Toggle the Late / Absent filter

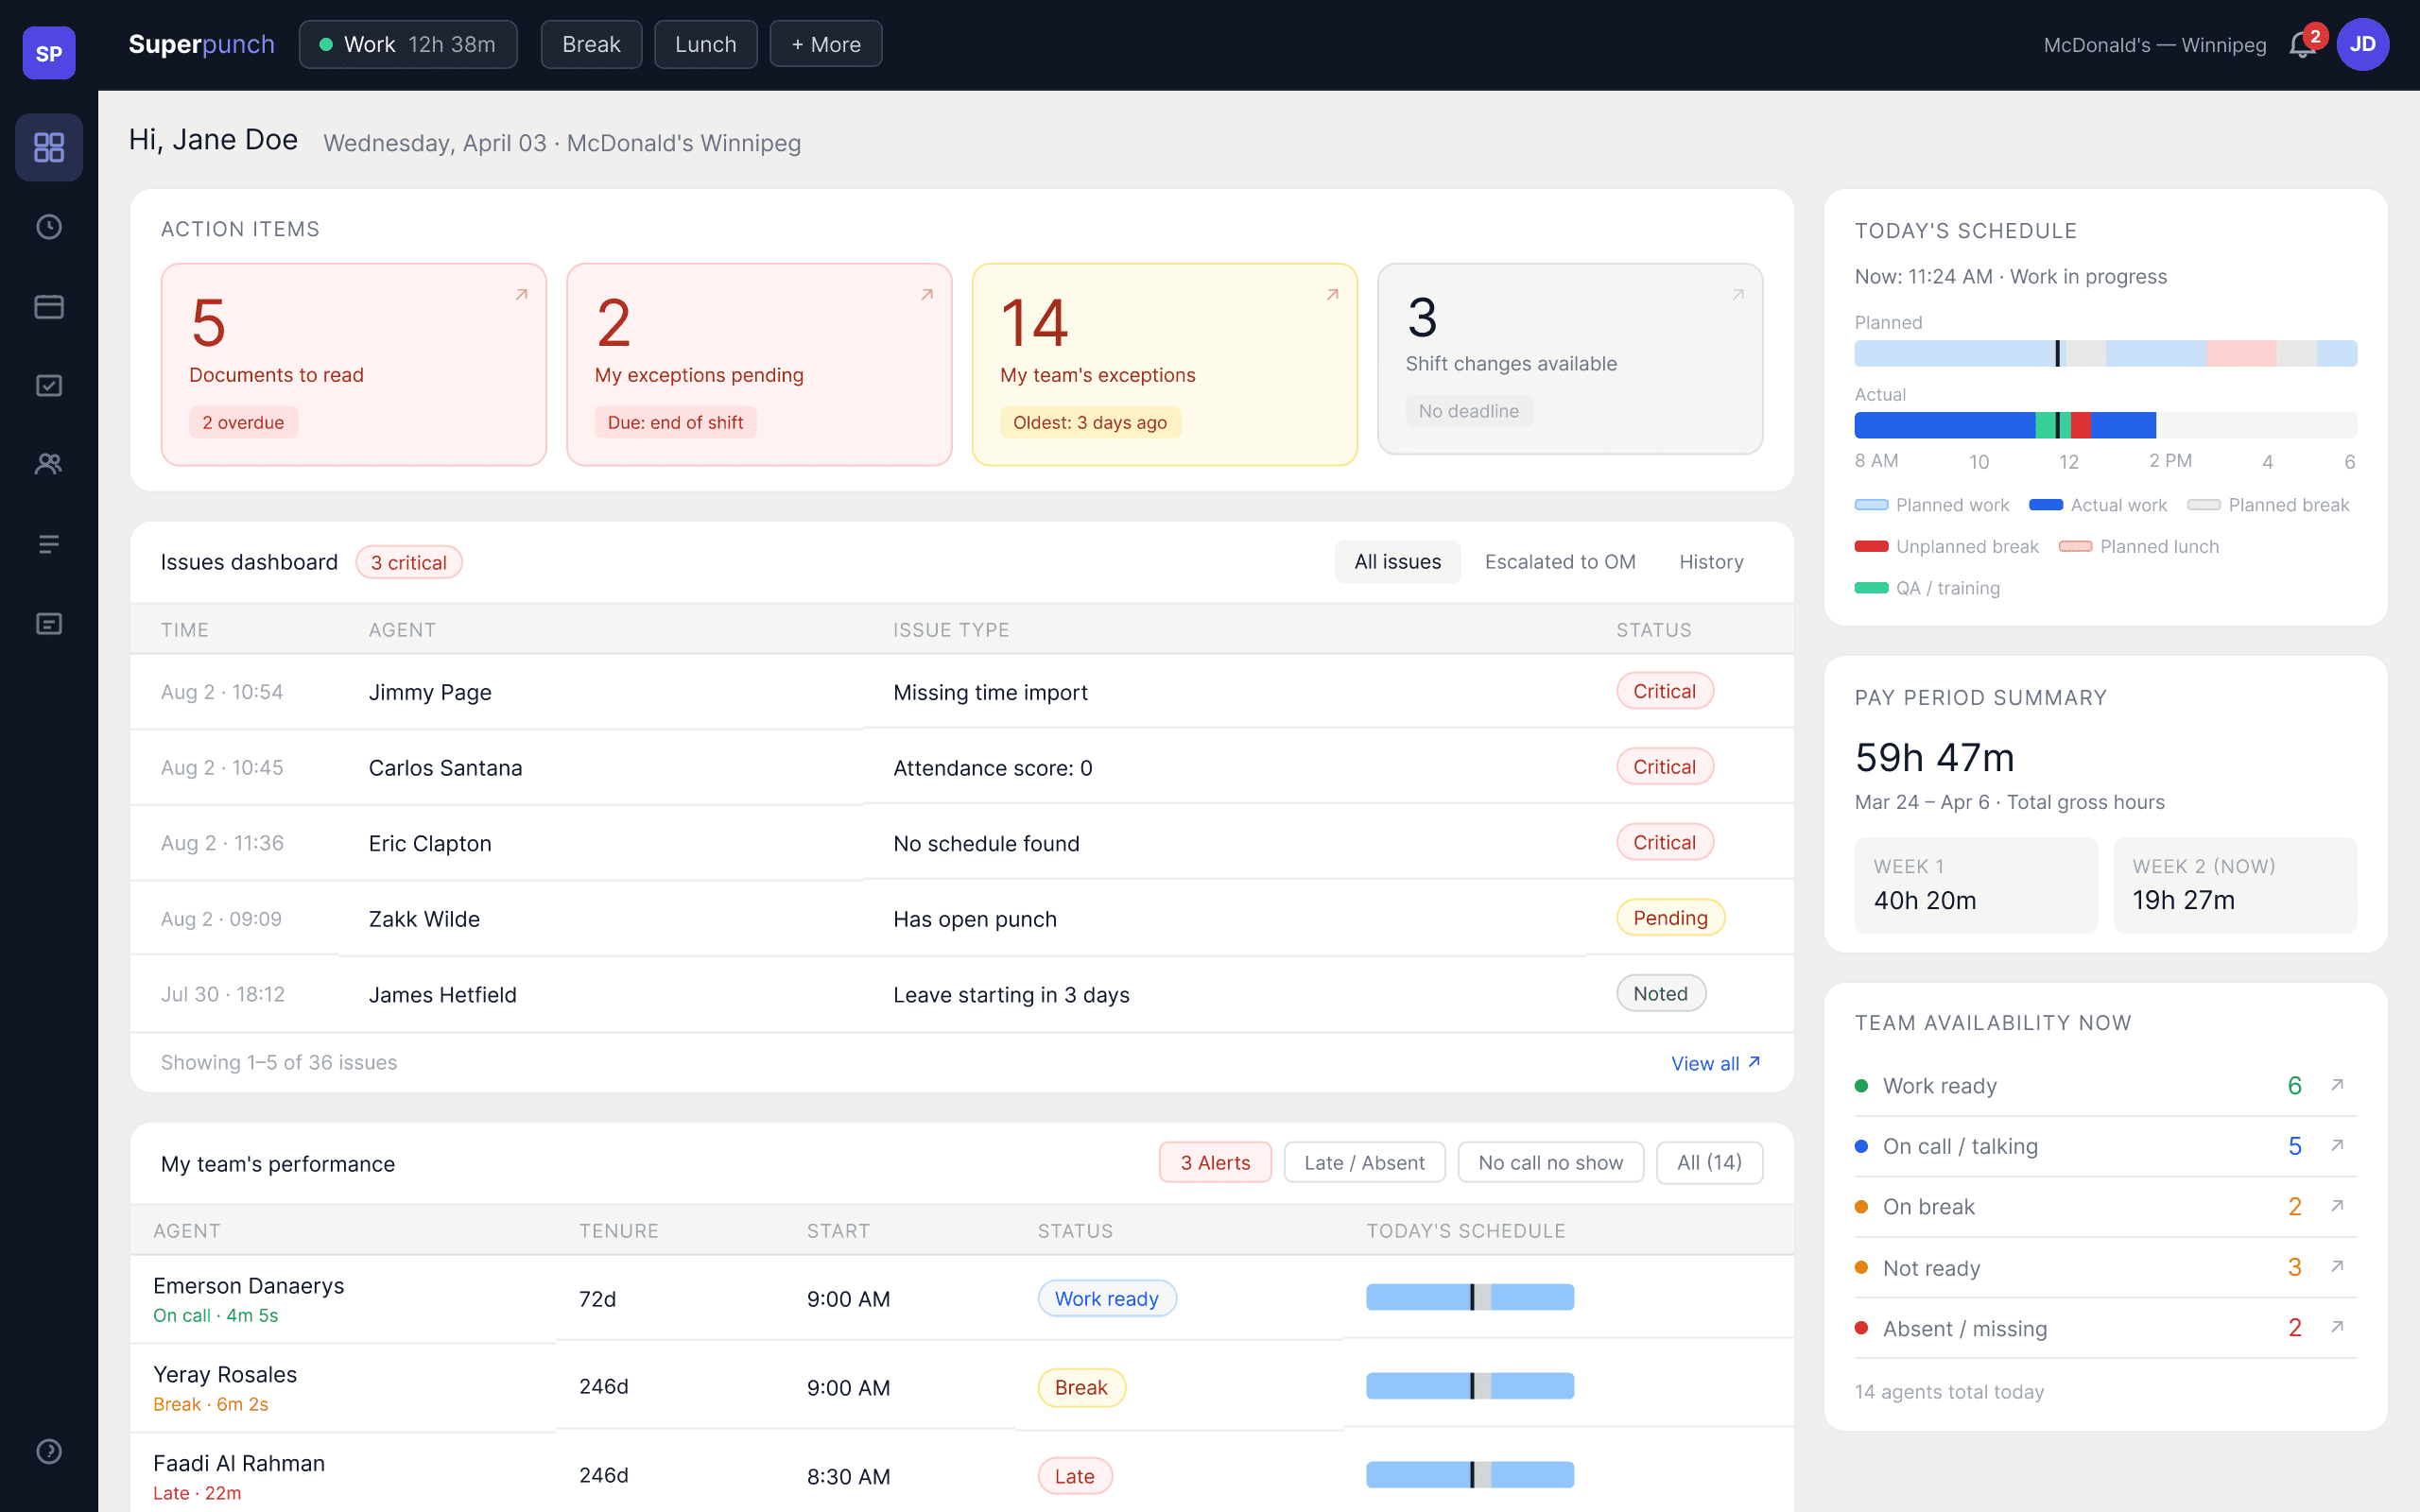click(1364, 1162)
